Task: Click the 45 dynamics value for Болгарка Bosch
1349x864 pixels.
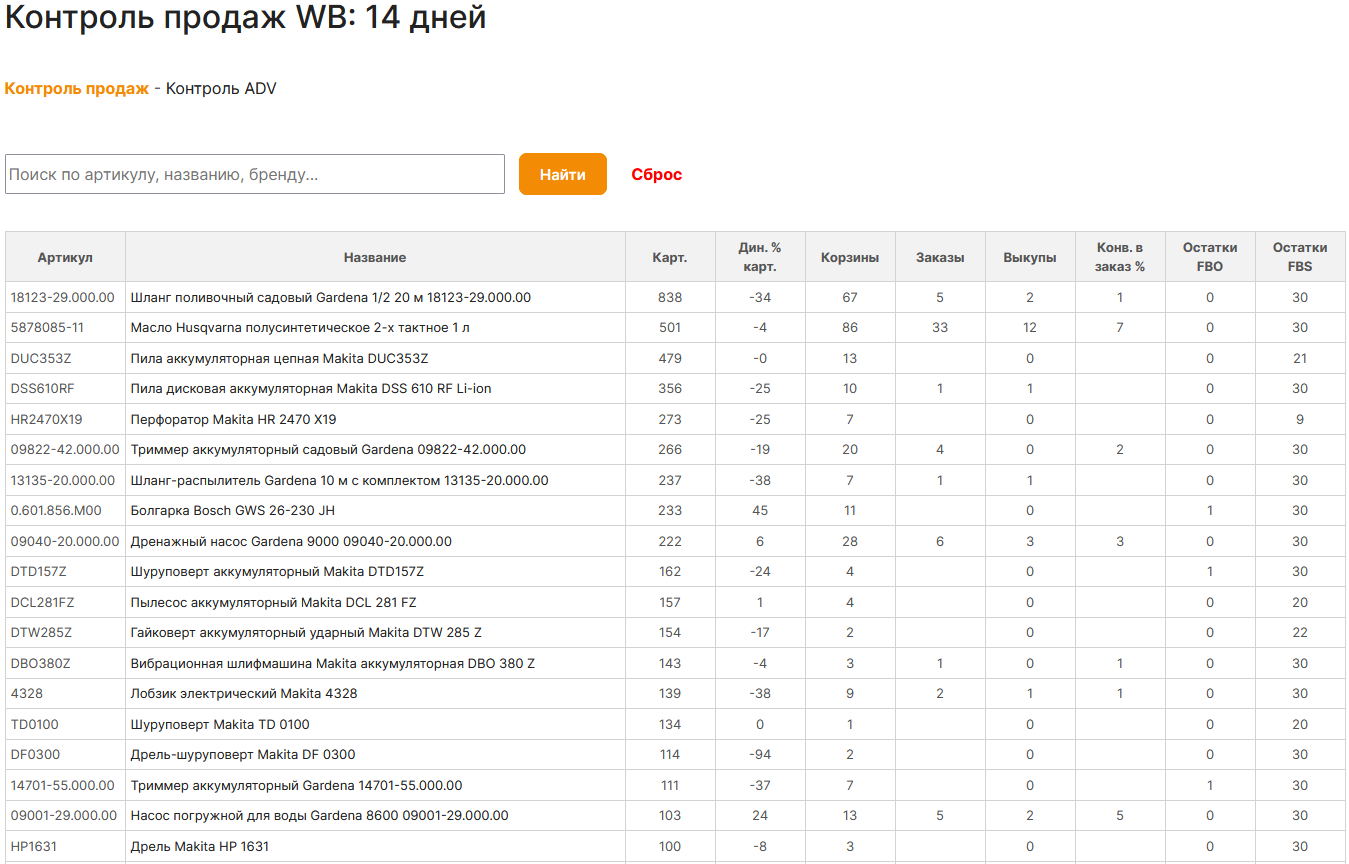Action: (x=760, y=510)
